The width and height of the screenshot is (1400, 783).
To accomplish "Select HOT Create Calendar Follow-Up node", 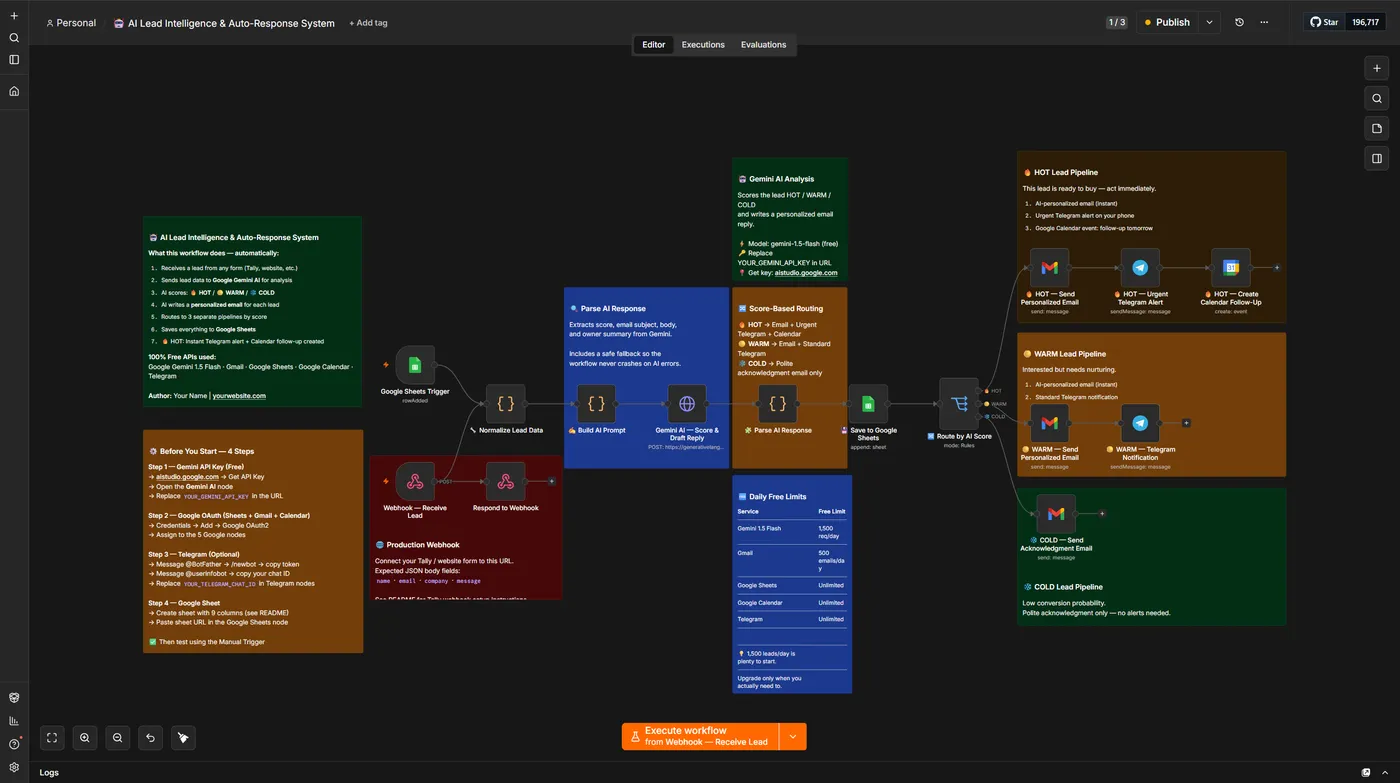I will [x=1231, y=268].
